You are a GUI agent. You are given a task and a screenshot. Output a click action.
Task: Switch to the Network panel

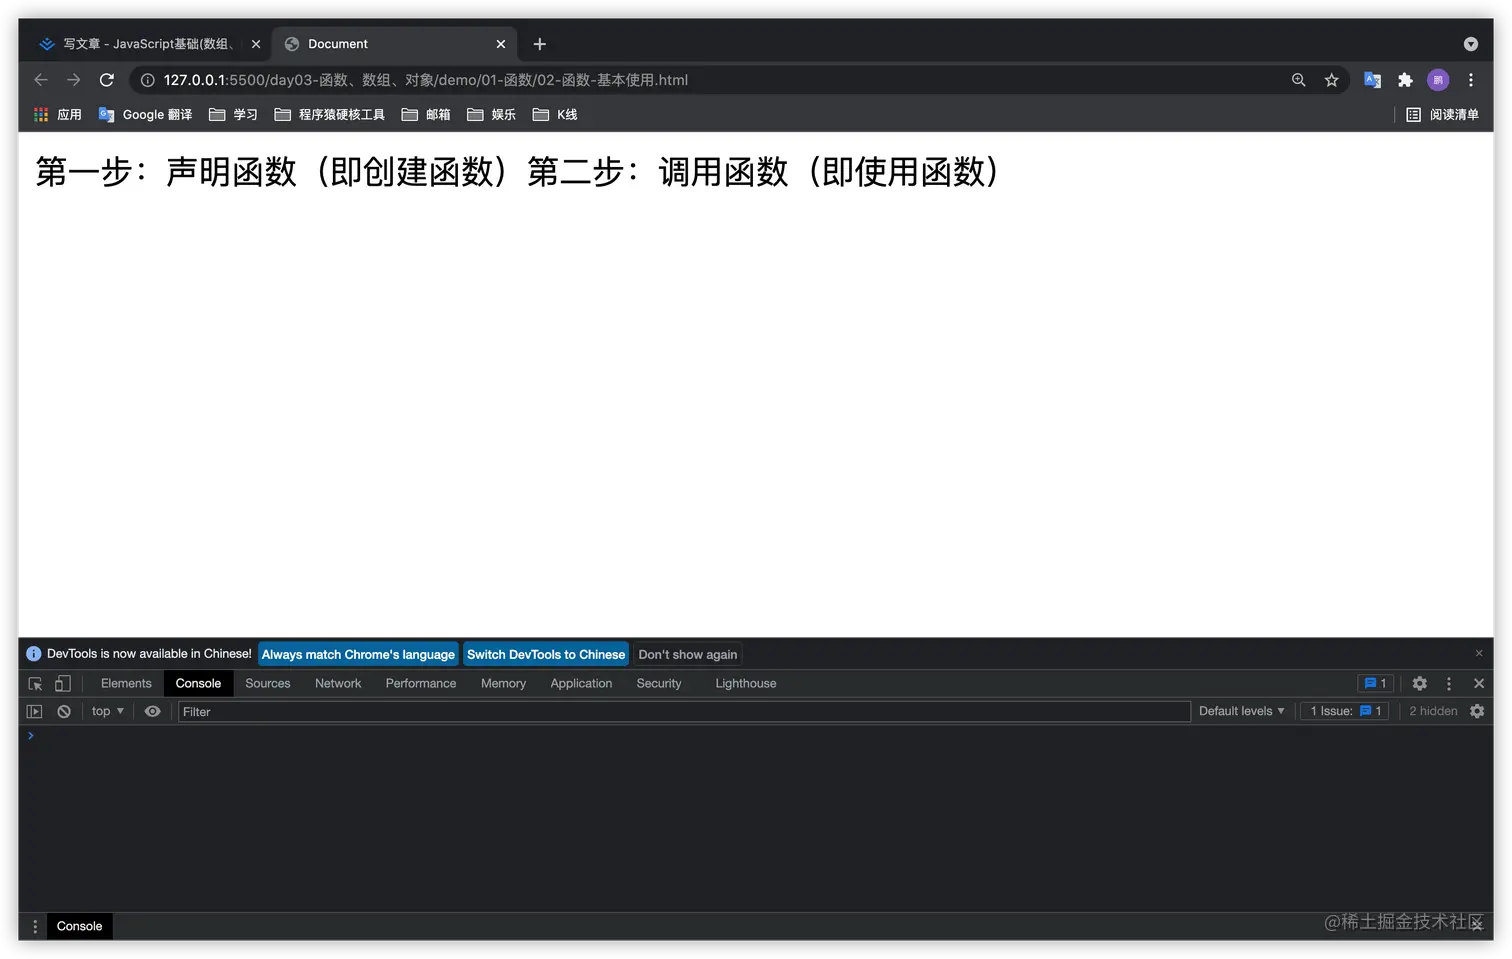click(x=338, y=684)
